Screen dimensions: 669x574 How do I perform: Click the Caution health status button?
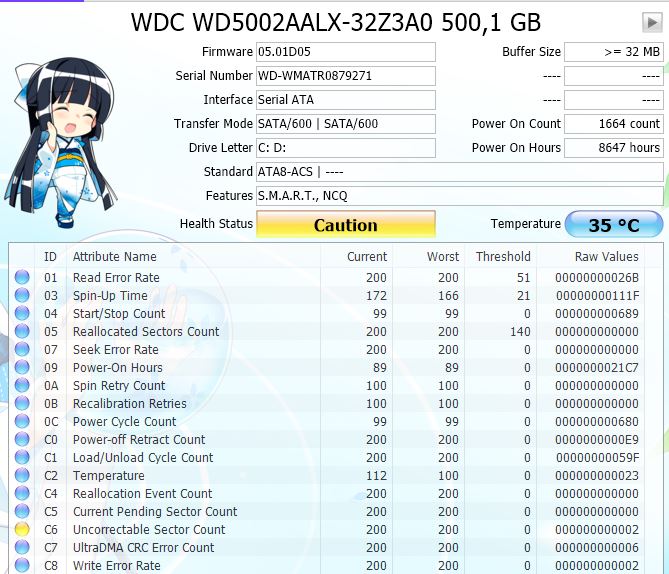(346, 224)
